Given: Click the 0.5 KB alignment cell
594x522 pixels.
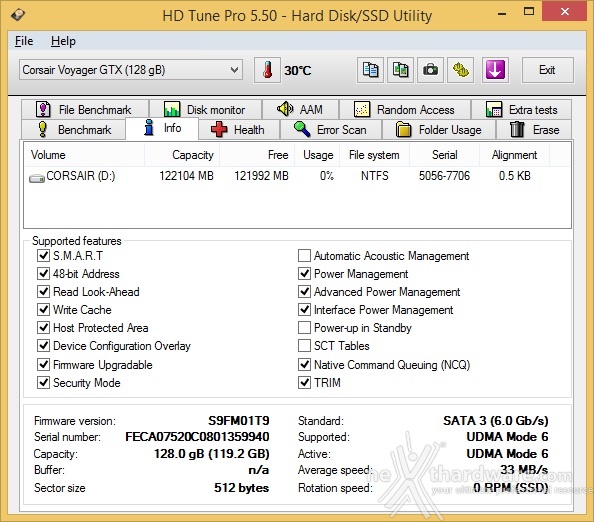Looking at the screenshot, I should tap(514, 176).
